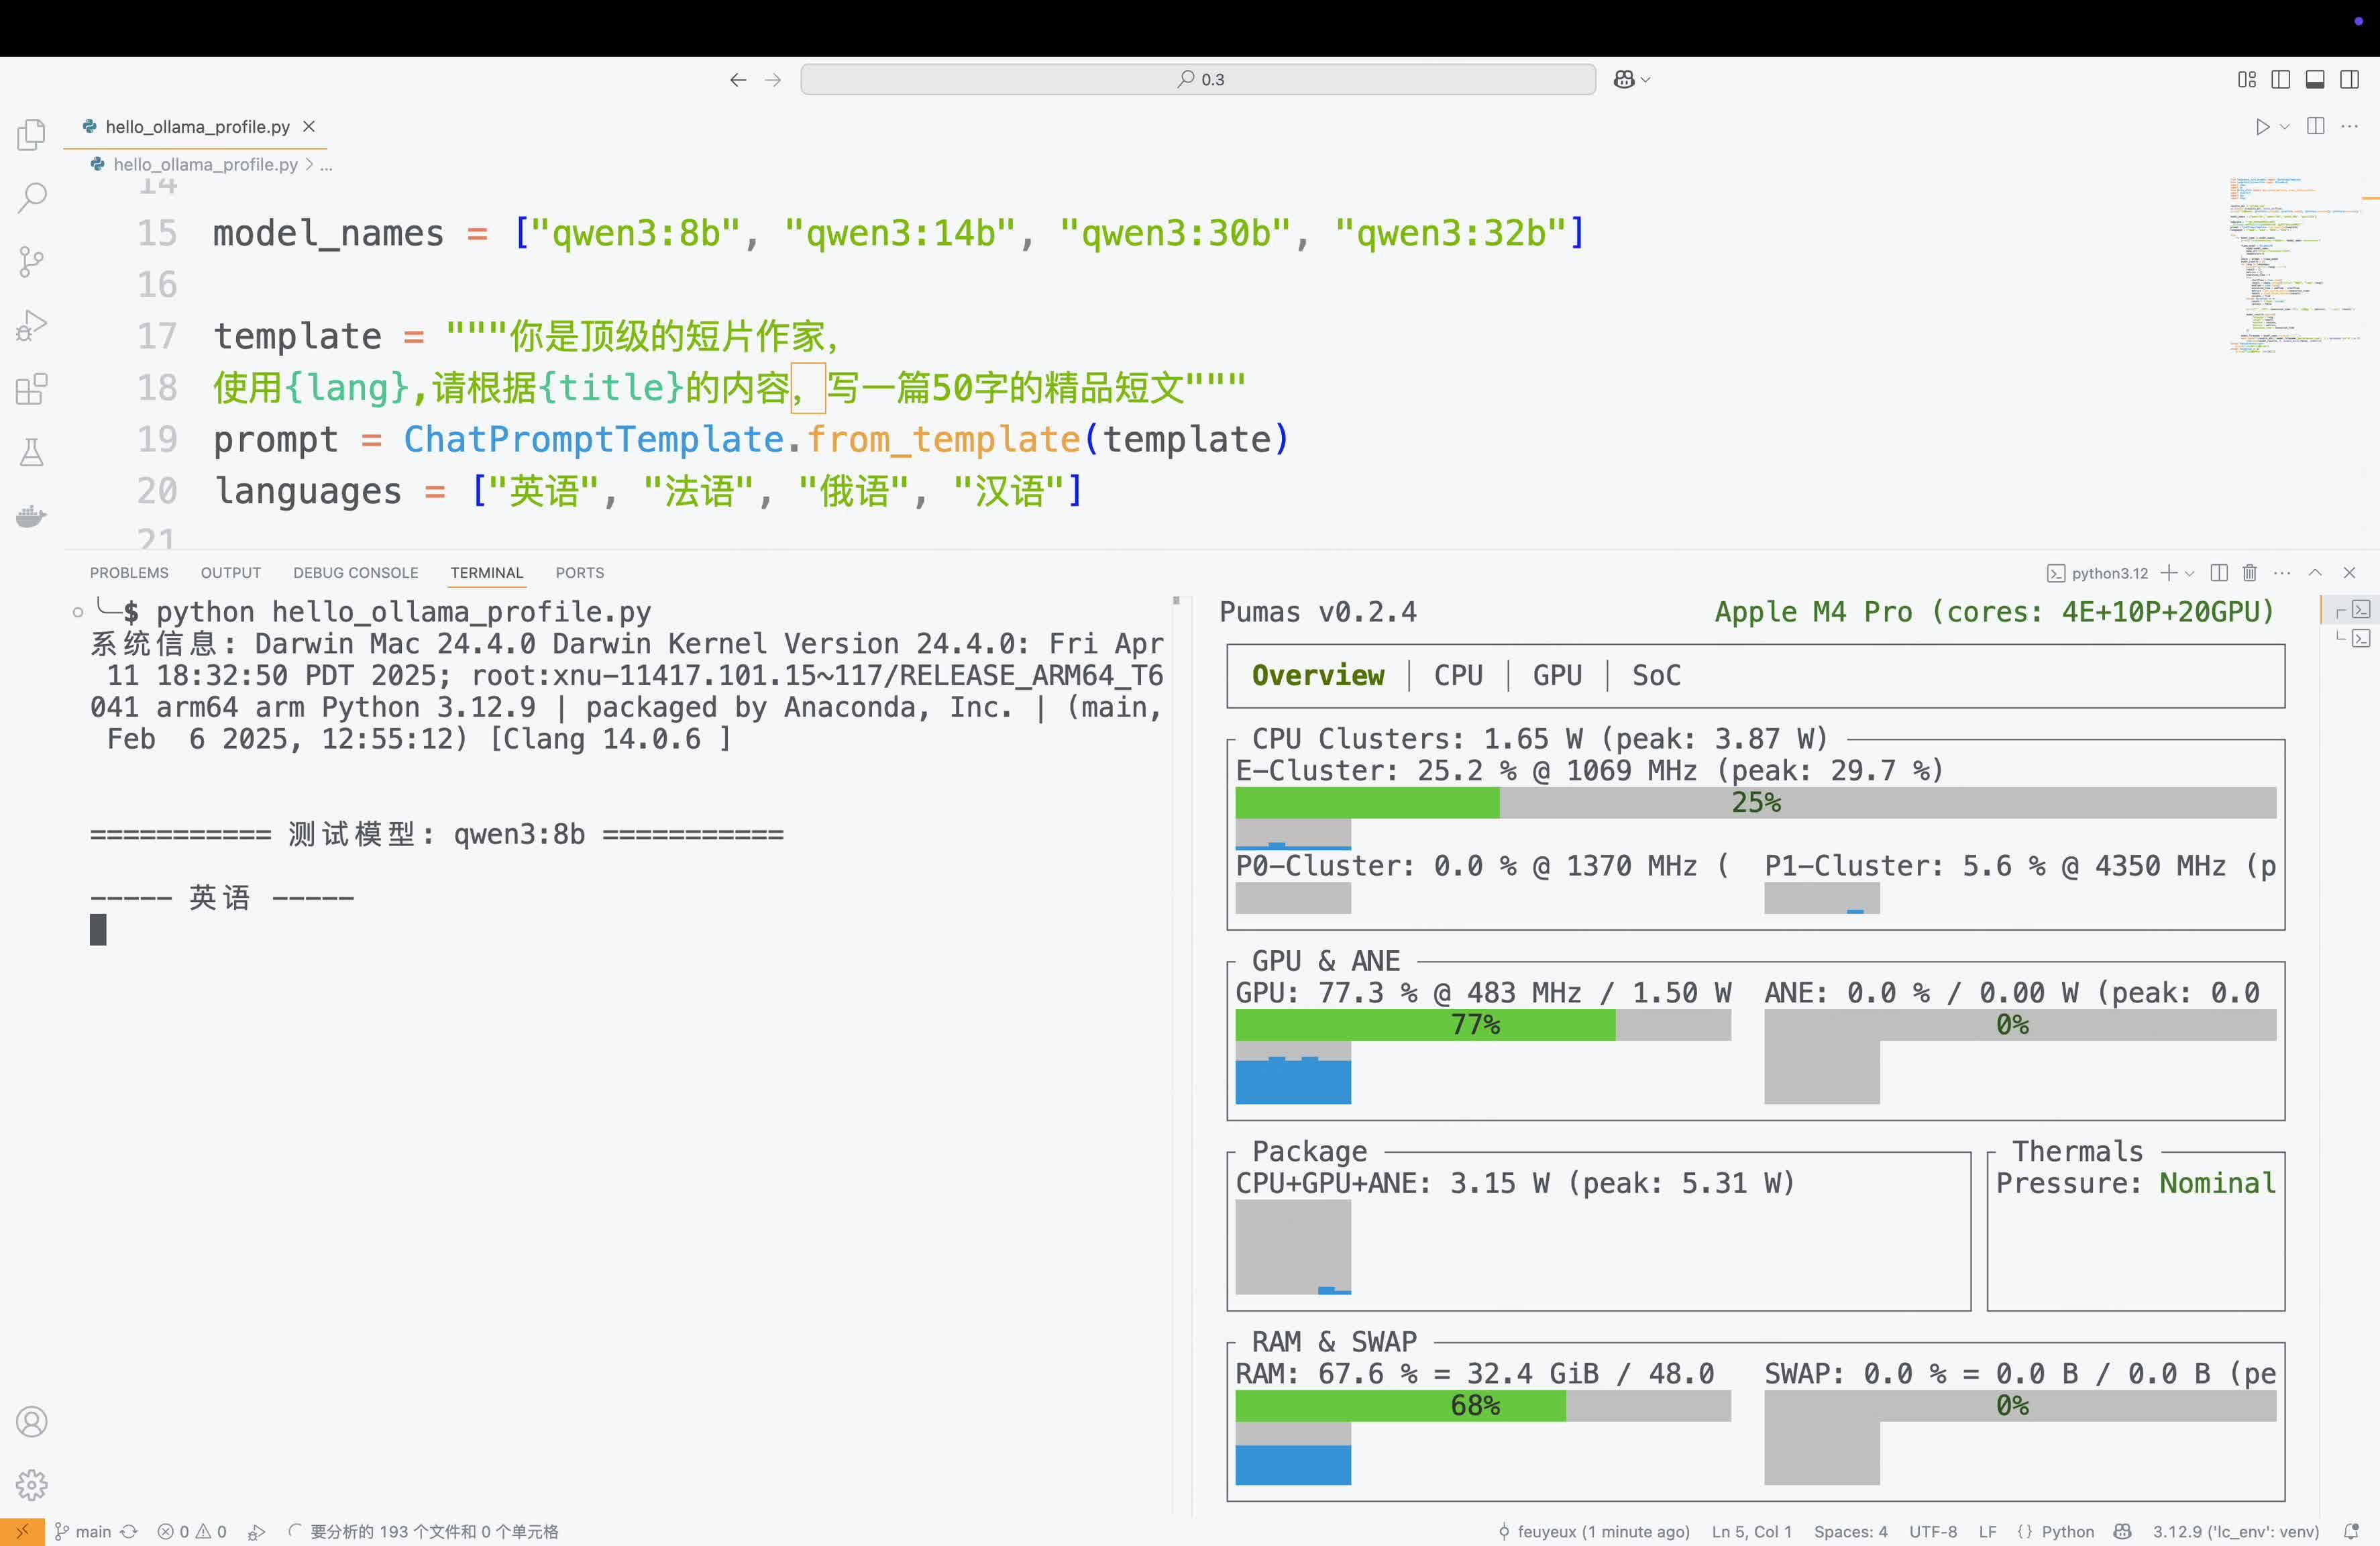2380x1546 pixels.
Task: Click the main branch in status bar
Action: click(x=84, y=1531)
